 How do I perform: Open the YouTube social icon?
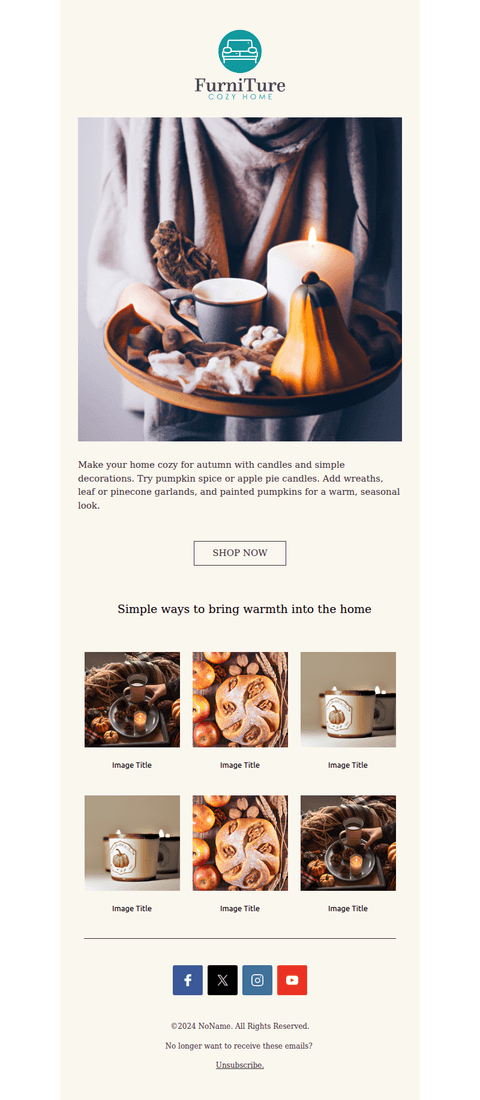tap(292, 980)
